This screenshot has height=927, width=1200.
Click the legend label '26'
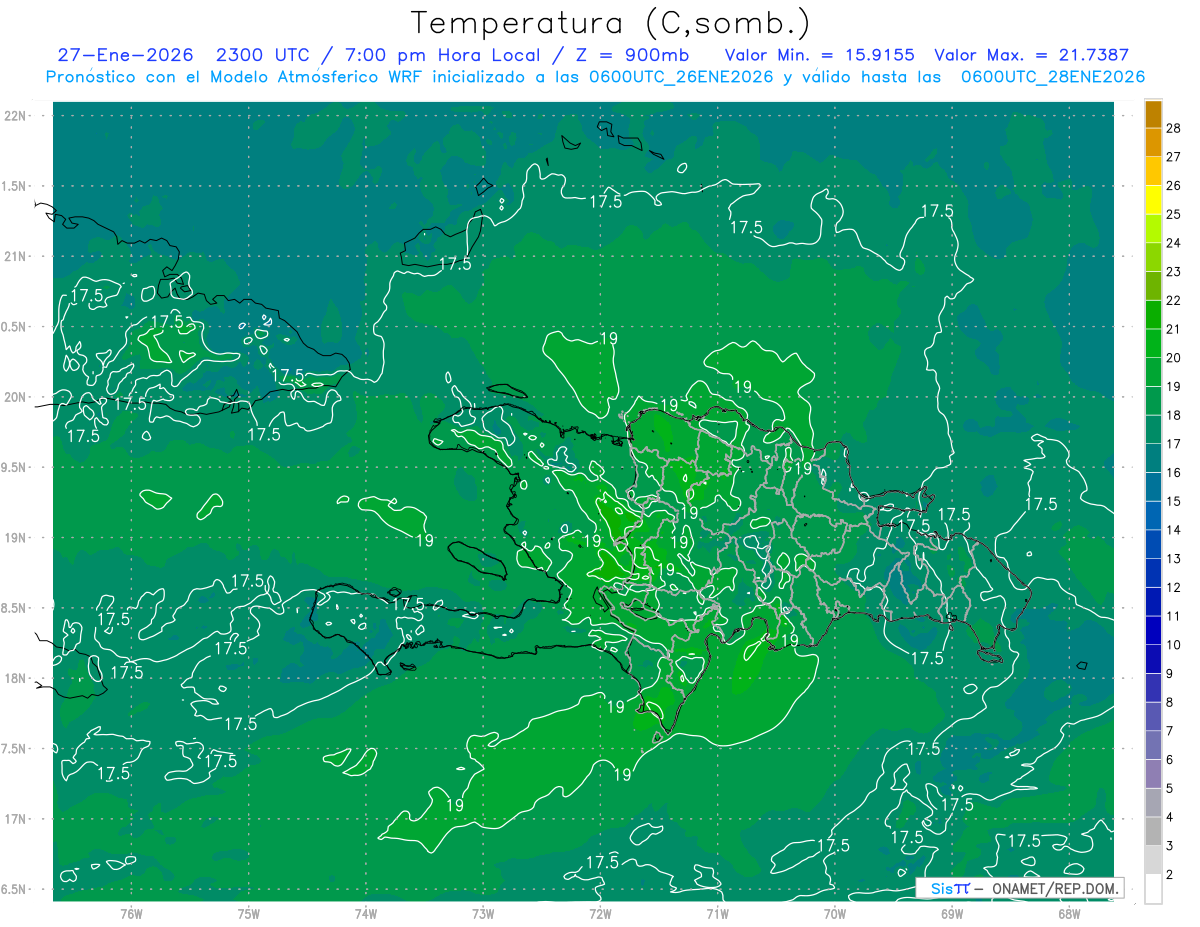tap(1174, 186)
